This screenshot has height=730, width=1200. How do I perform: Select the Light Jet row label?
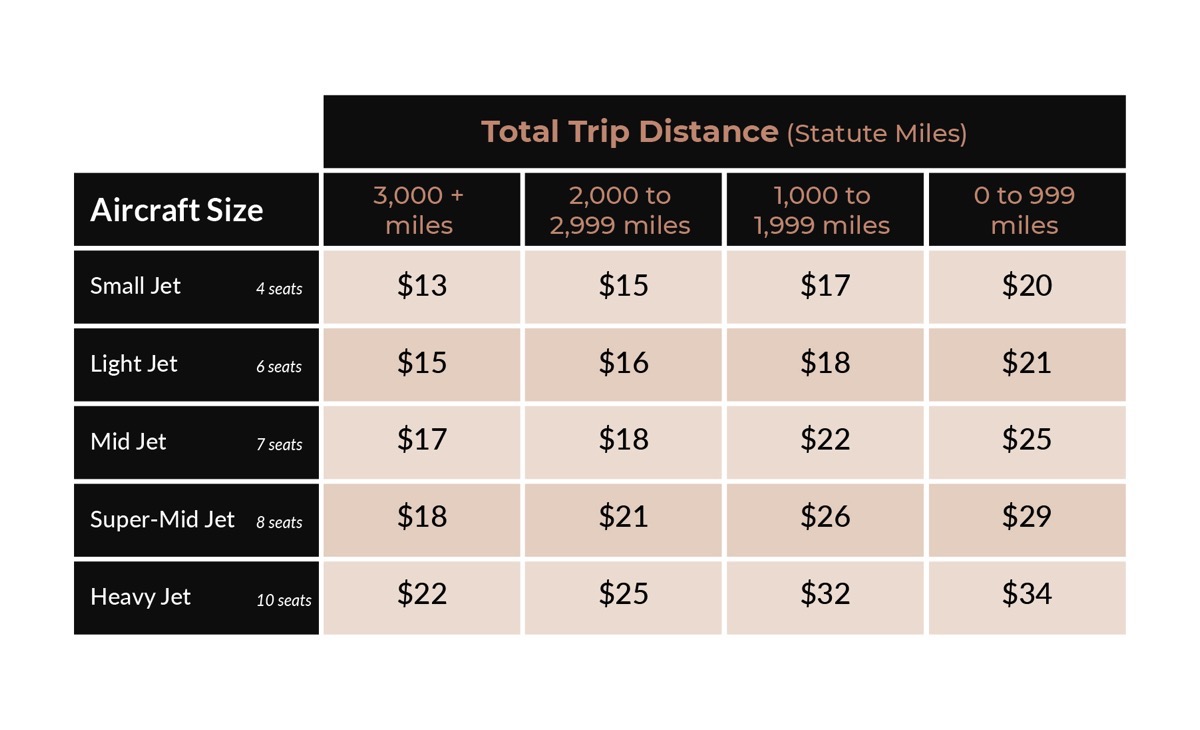pos(134,364)
